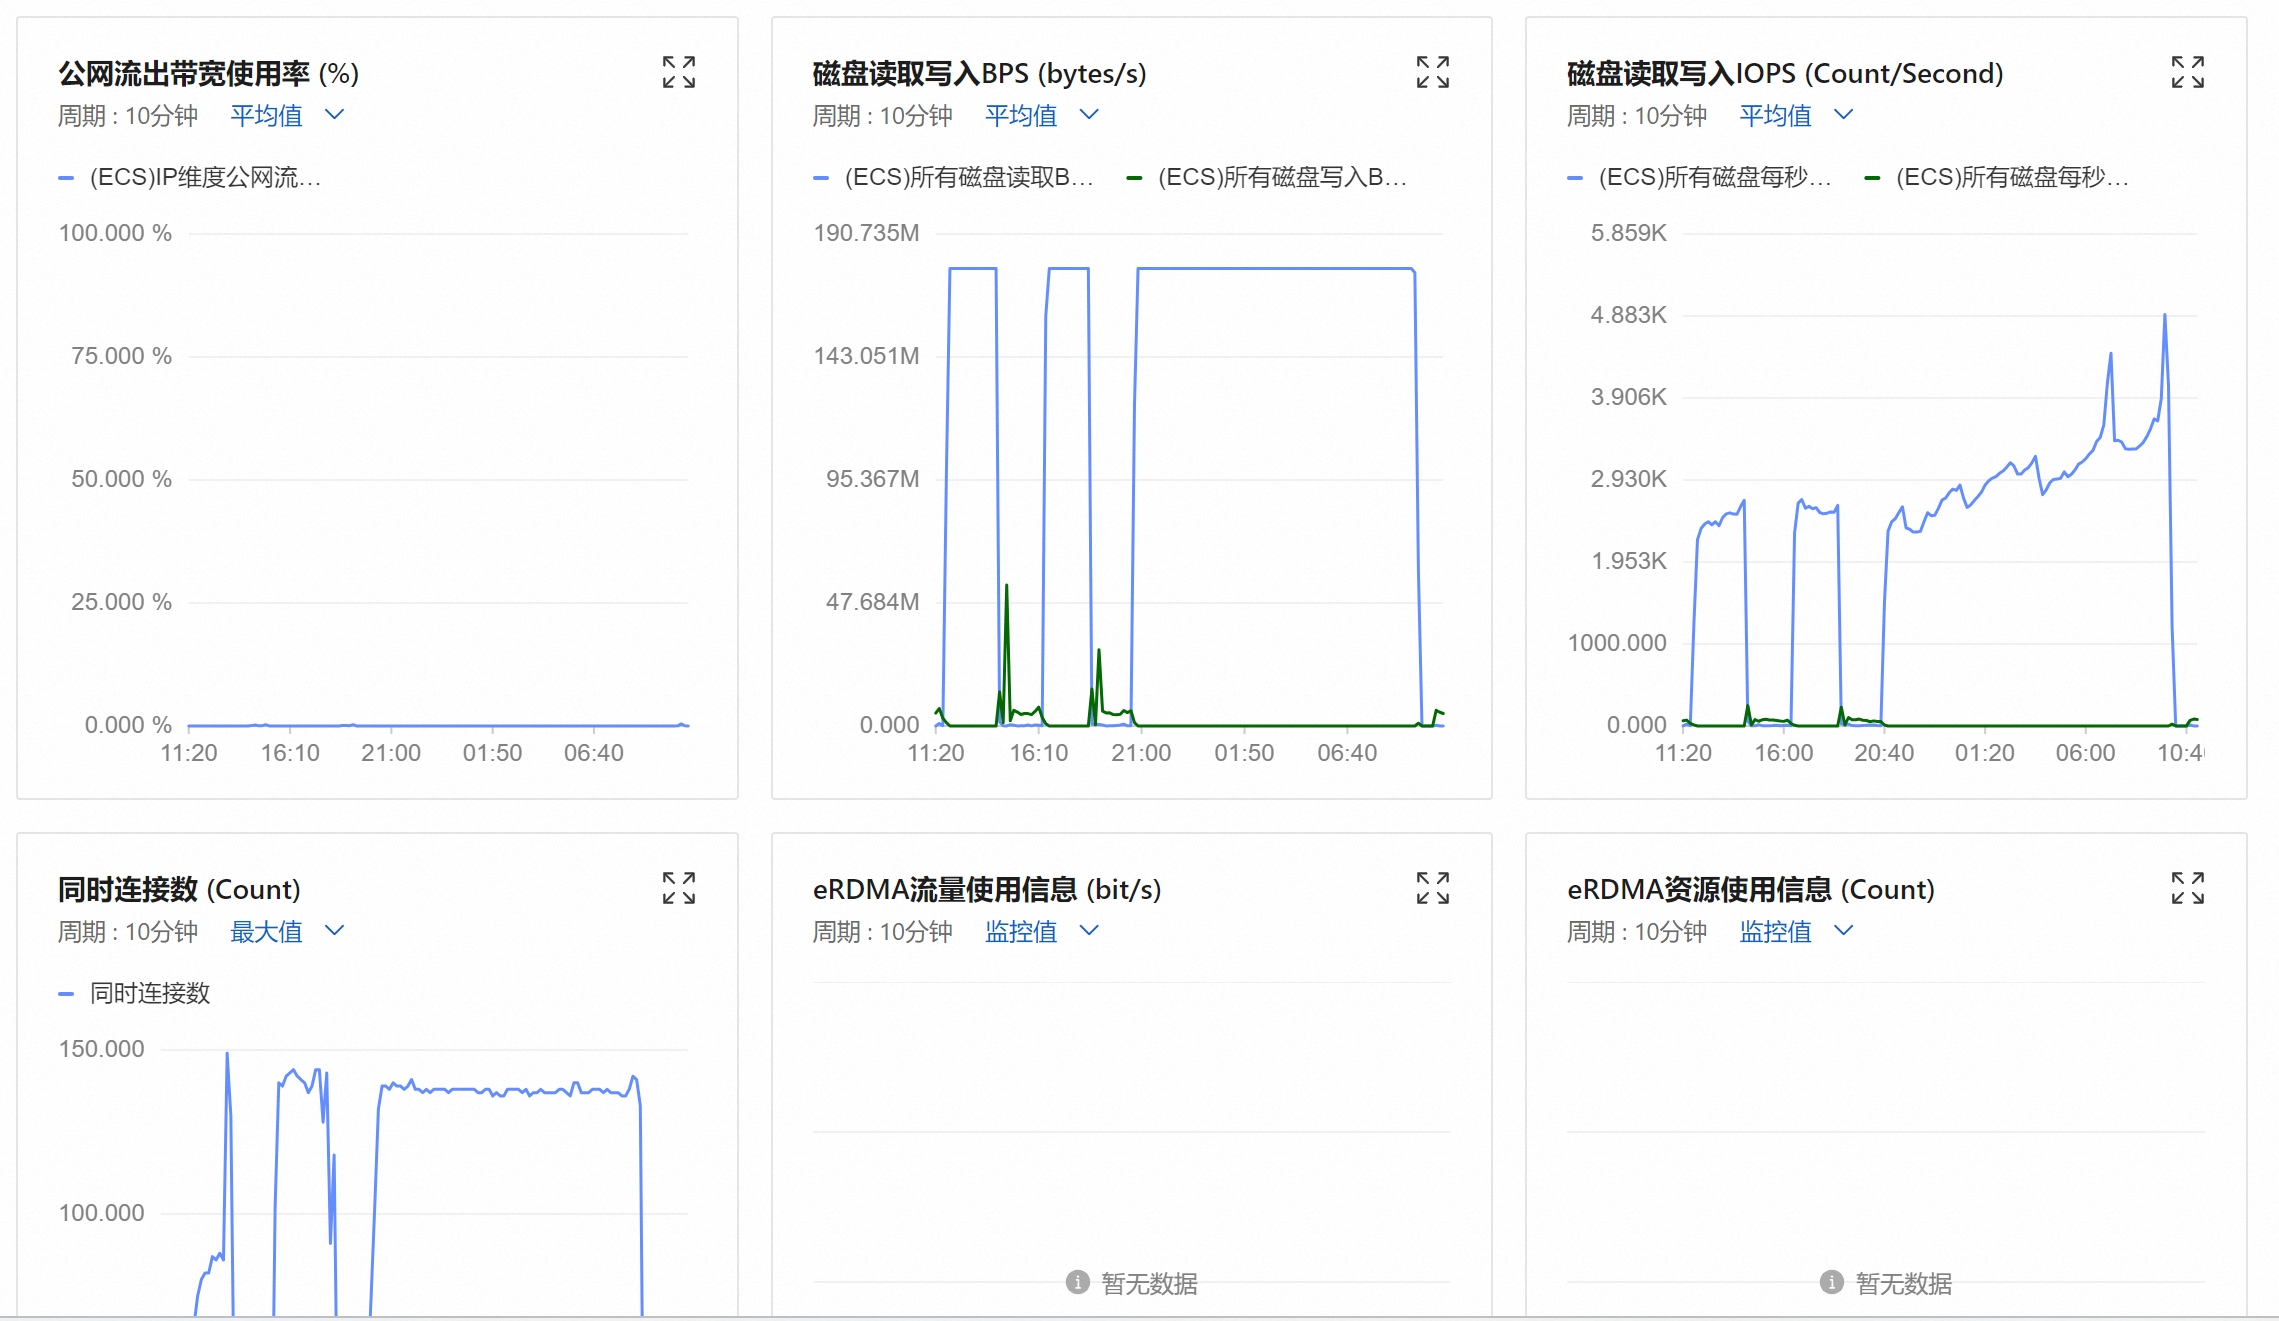Screen dimensions: 2279x1321
Task: Toggle (ECS)IP维度公网流 legend series
Action: (x=190, y=177)
